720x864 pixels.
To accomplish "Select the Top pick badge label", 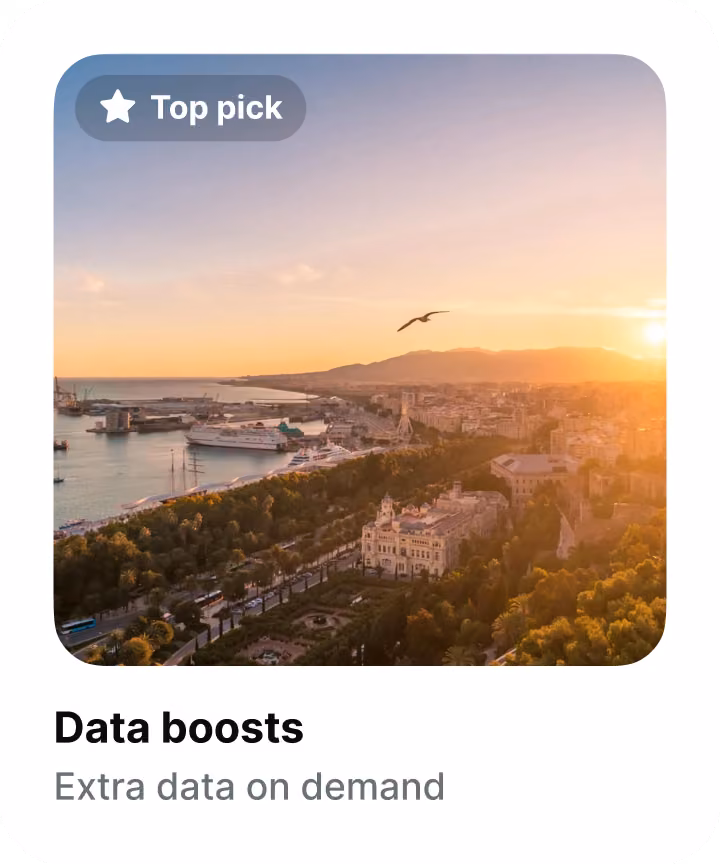I will [216, 108].
